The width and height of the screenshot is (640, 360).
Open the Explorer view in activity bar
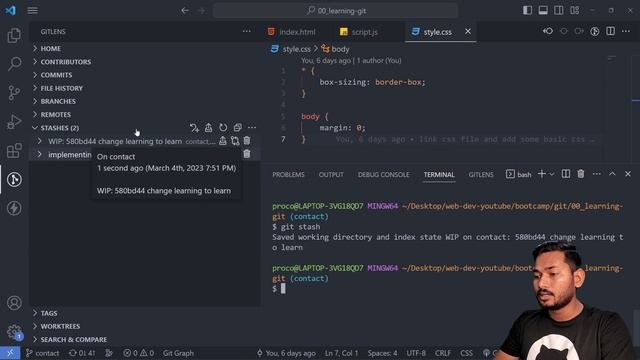14,36
